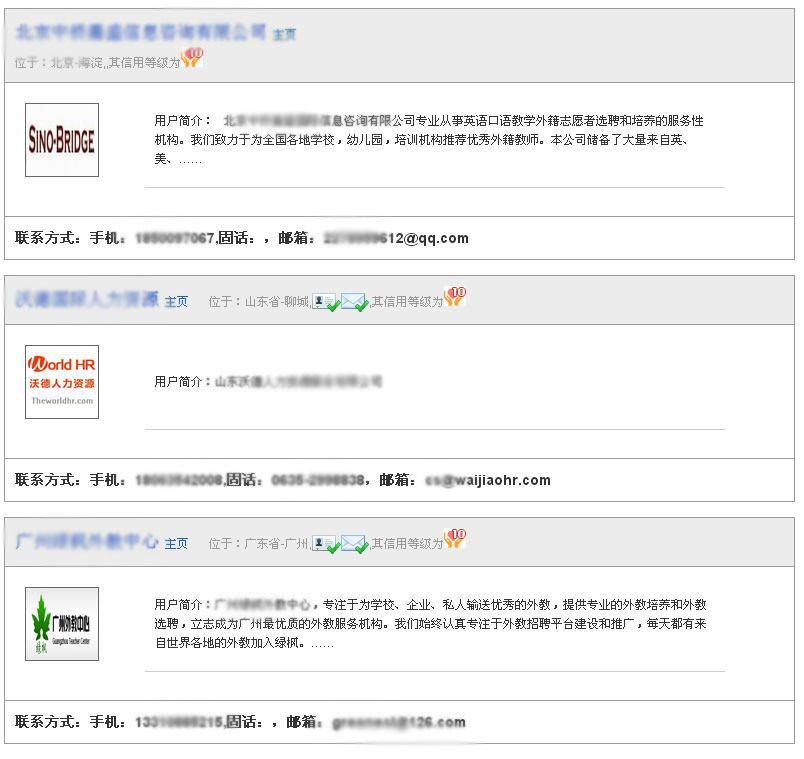
Task: Open the Beijing consulting company title link
Action: point(141,32)
